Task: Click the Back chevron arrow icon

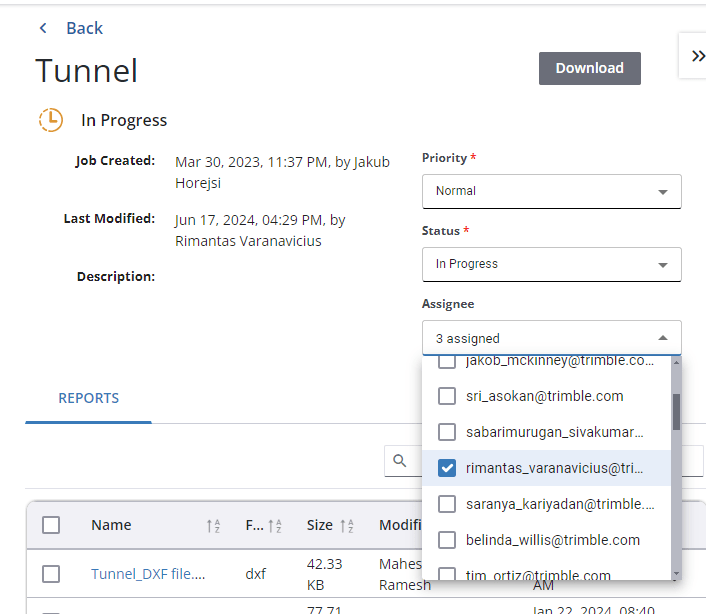Action: coord(43,28)
